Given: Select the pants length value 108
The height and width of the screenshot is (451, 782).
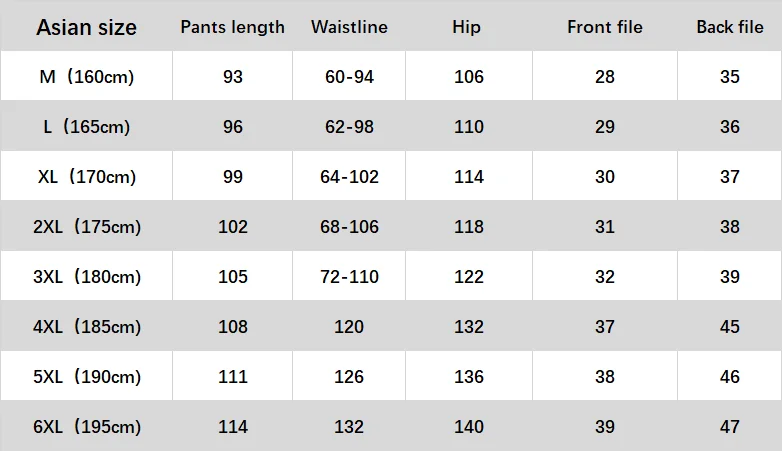Looking at the screenshot, I should pyautogui.click(x=233, y=327).
